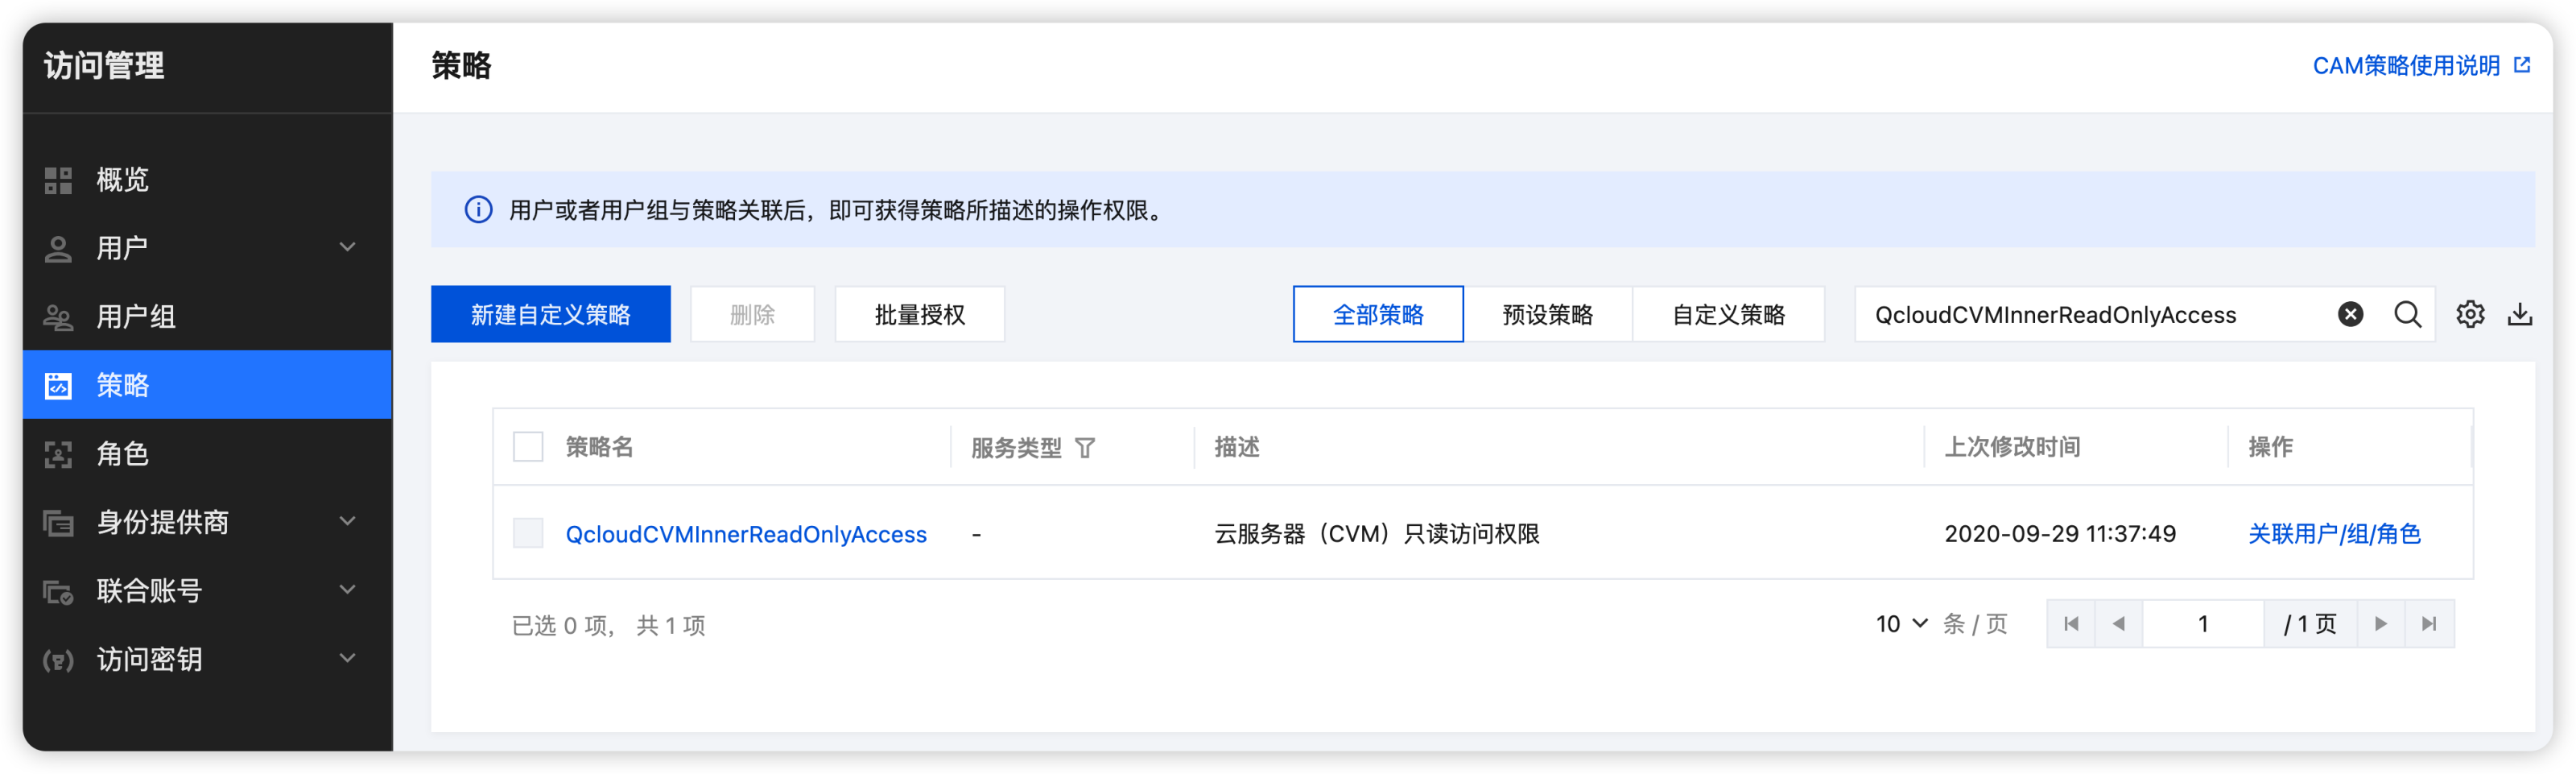Click the 联合账号 icon in sidebar
The height and width of the screenshot is (774, 2576).
click(x=58, y=591)
